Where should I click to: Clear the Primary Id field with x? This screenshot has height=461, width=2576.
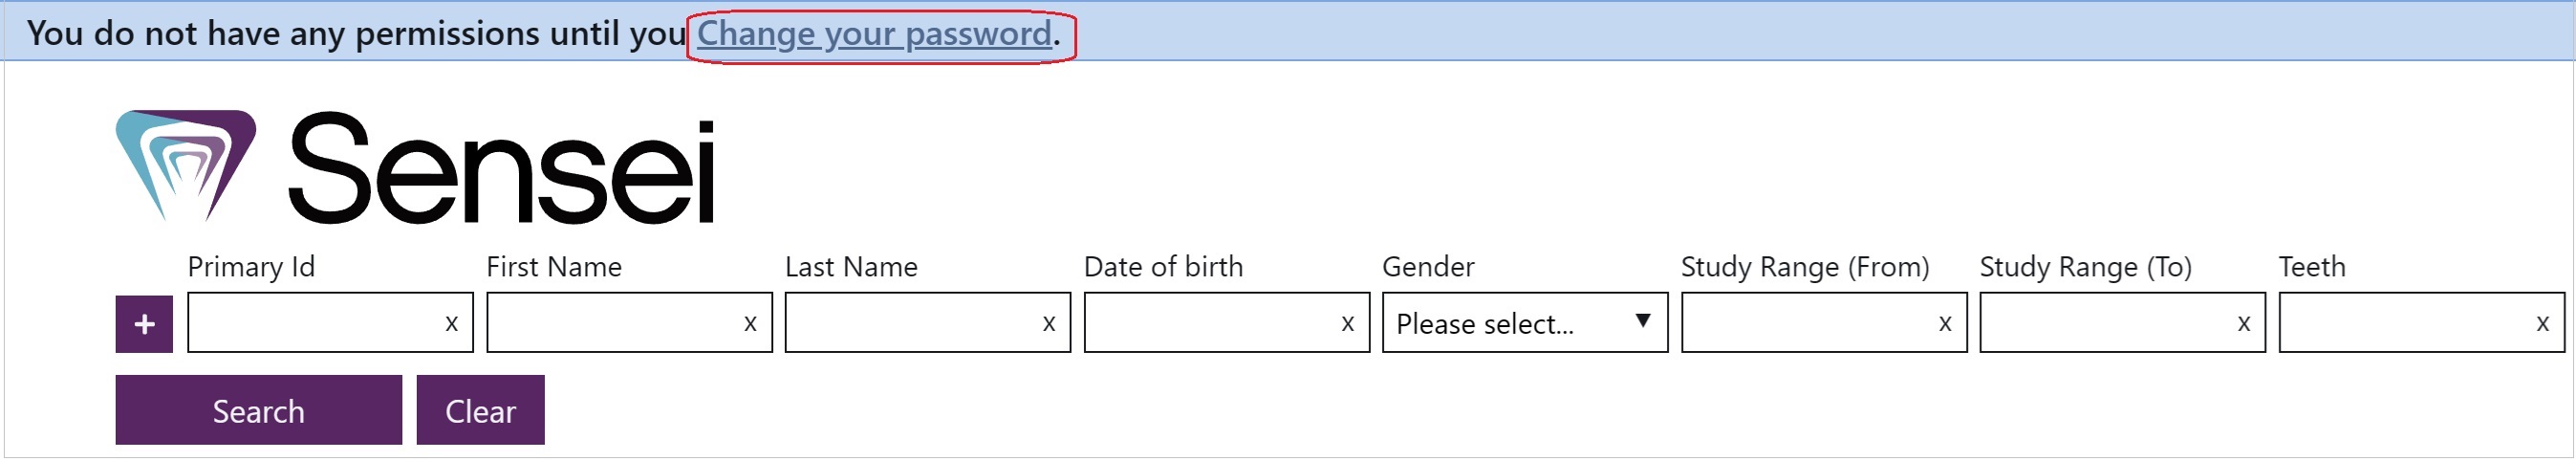coord(452,324)
